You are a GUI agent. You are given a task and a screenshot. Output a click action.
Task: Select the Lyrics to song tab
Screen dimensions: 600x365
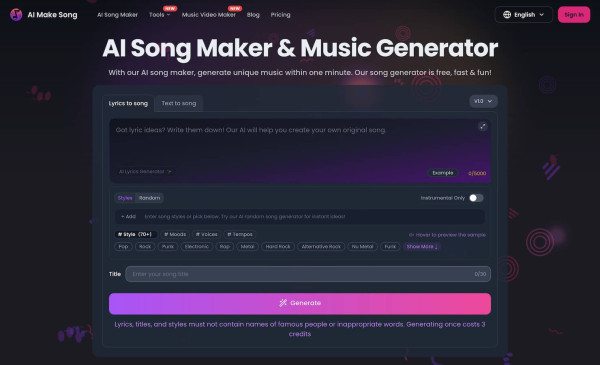(128, 103)
